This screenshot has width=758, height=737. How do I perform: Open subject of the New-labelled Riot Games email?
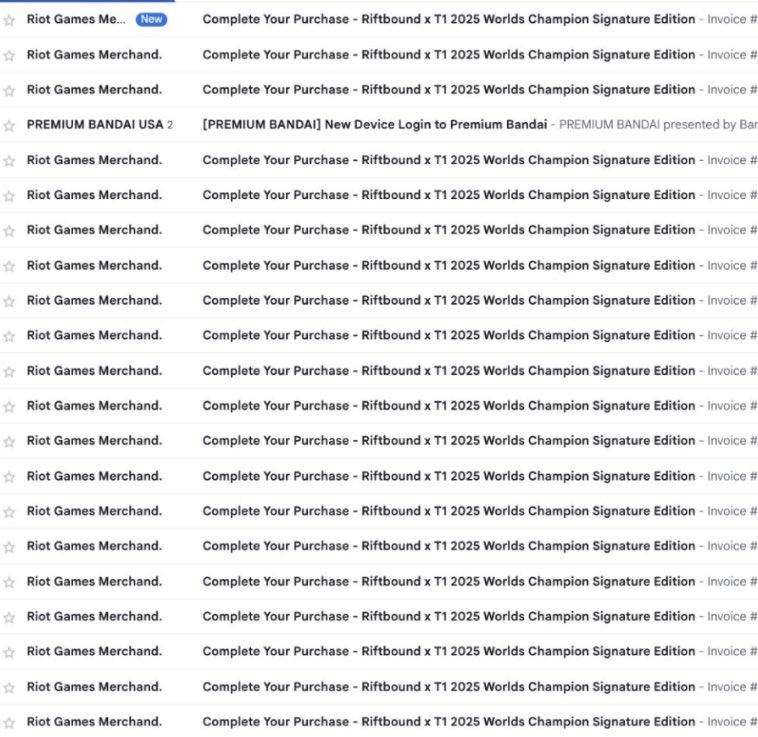pyautogui.click(x=449, y=19)
